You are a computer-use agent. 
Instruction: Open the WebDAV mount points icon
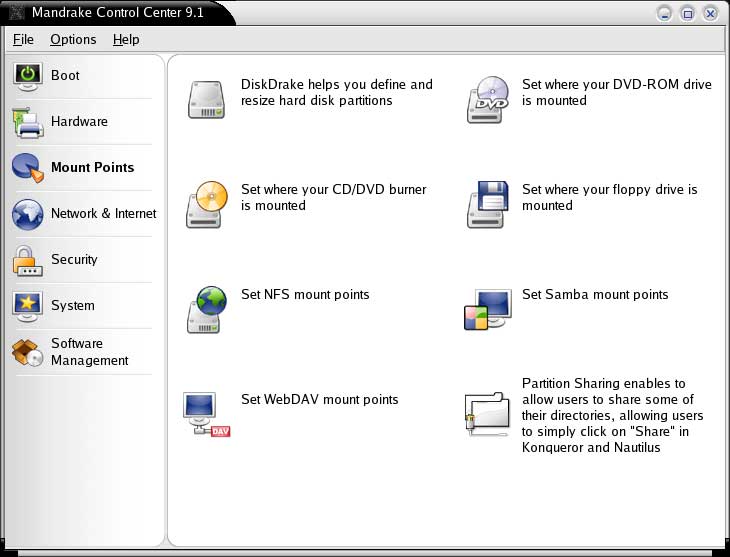[x=207, y=414]
